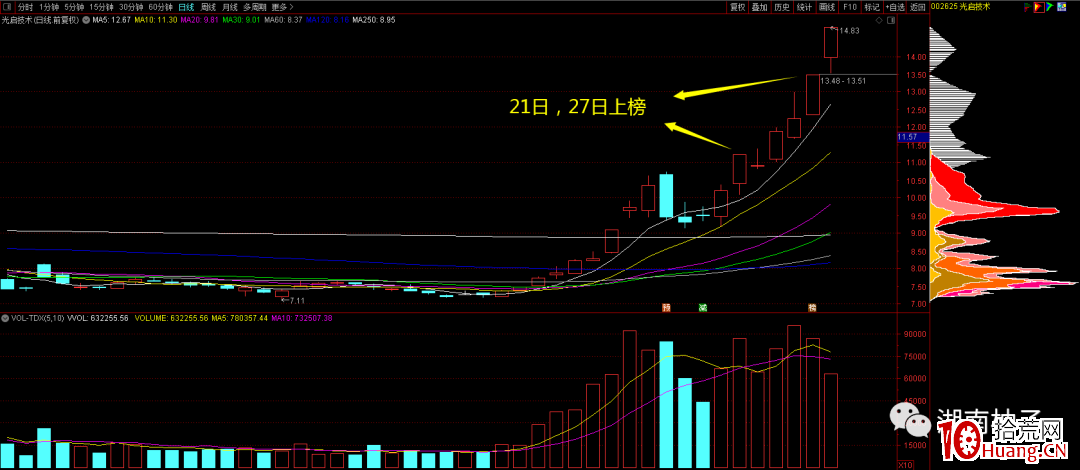The width and height of the screenshot is (1080, 470).
Task: Click the MA250: 8.95 indicator label
Action: coord(373,20)
